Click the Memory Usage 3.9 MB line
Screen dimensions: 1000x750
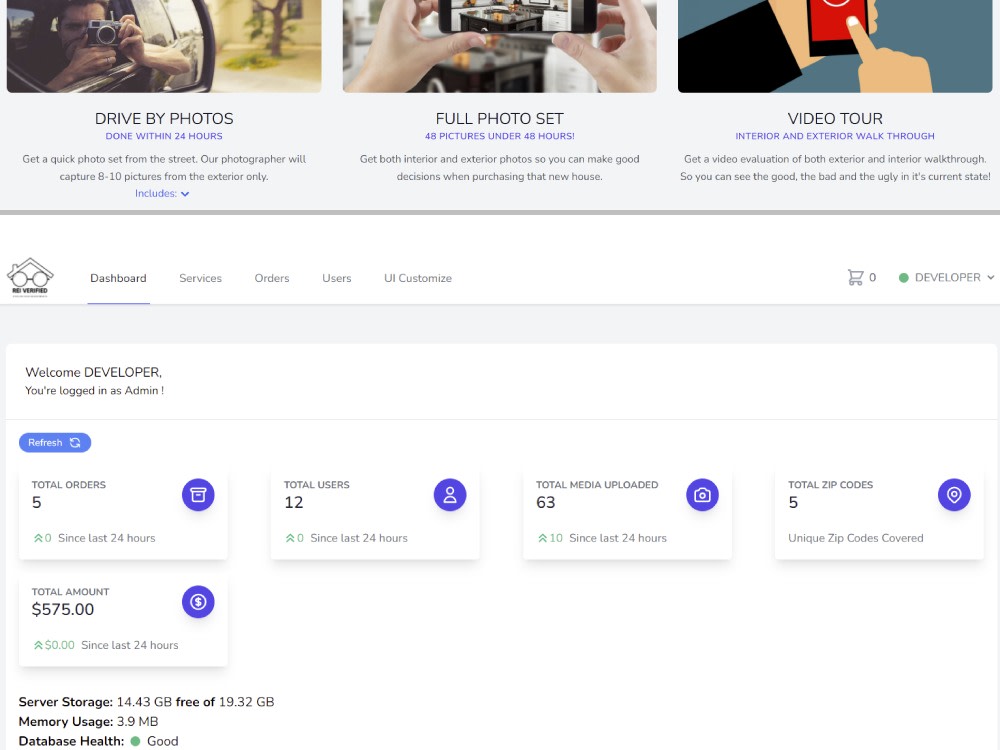(x=88, y=722)
